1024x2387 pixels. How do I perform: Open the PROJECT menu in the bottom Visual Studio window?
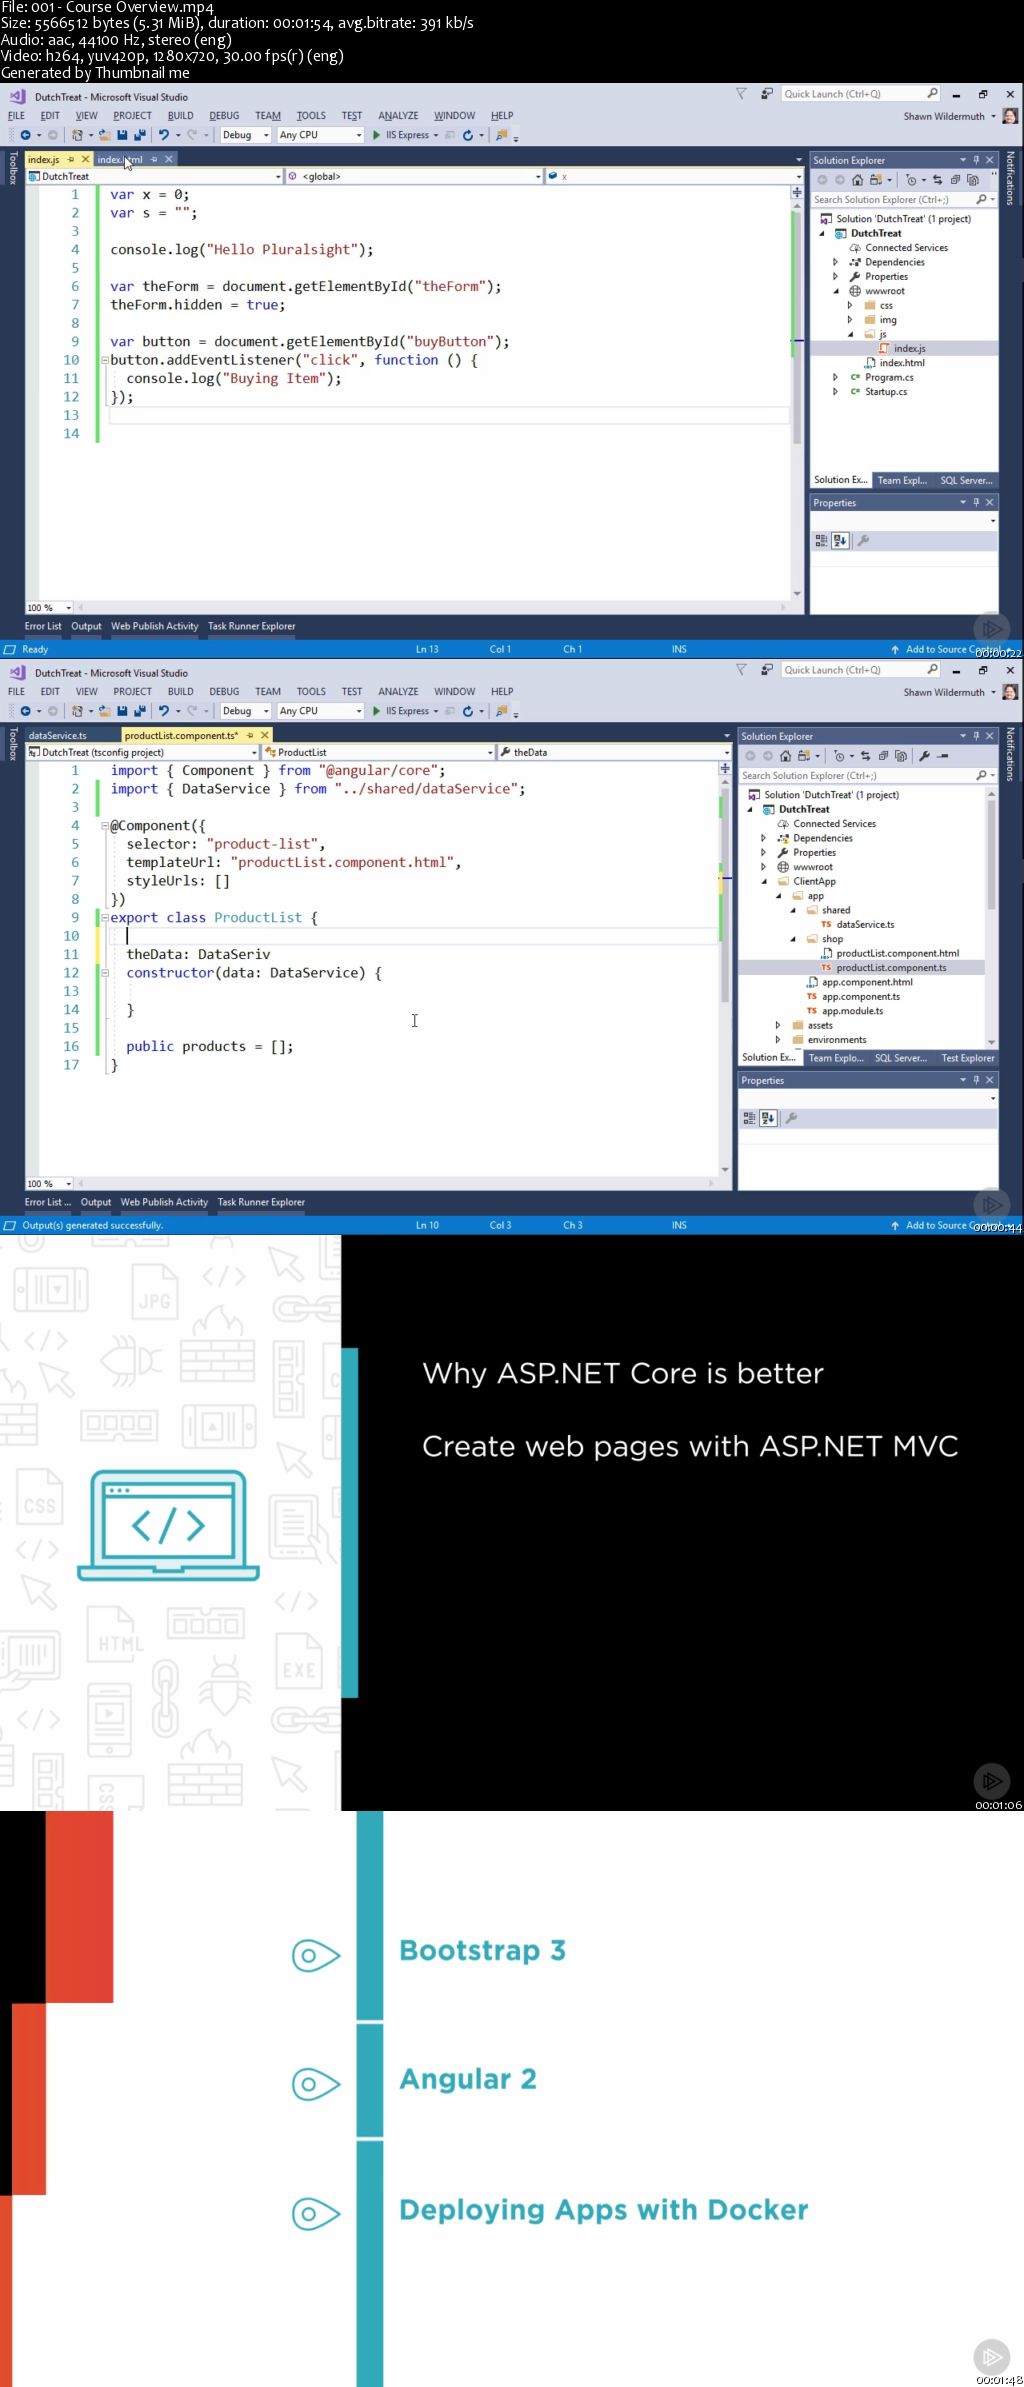132,692
